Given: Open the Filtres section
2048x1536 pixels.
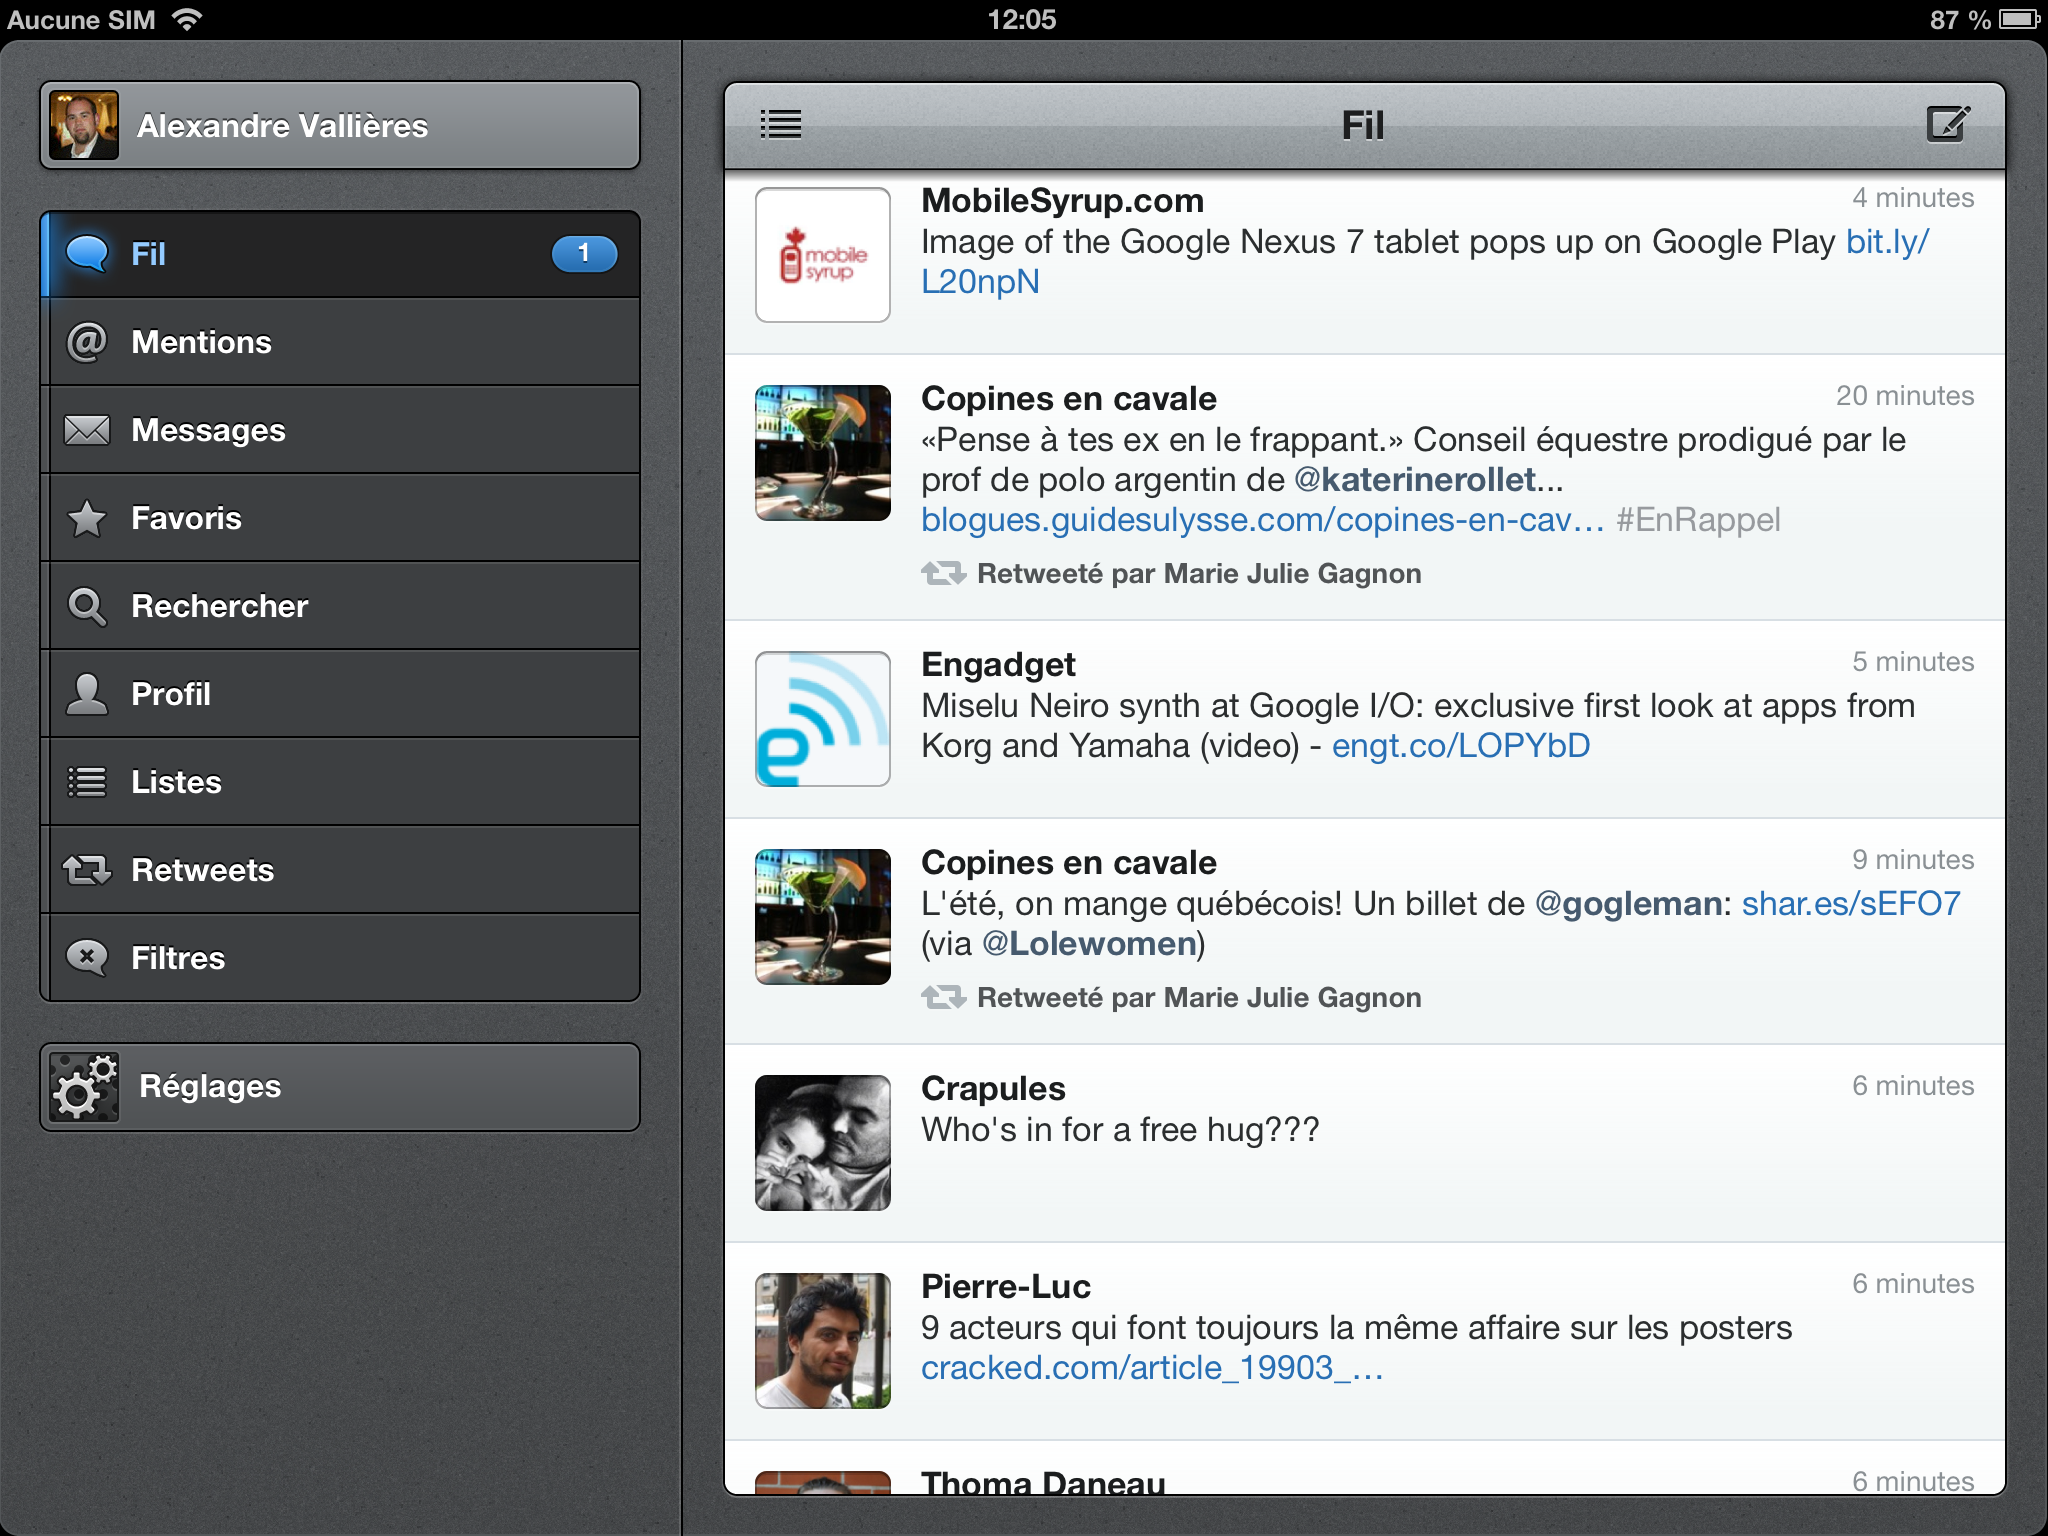Looking at the screenshot, I should [x=340, y=958].
